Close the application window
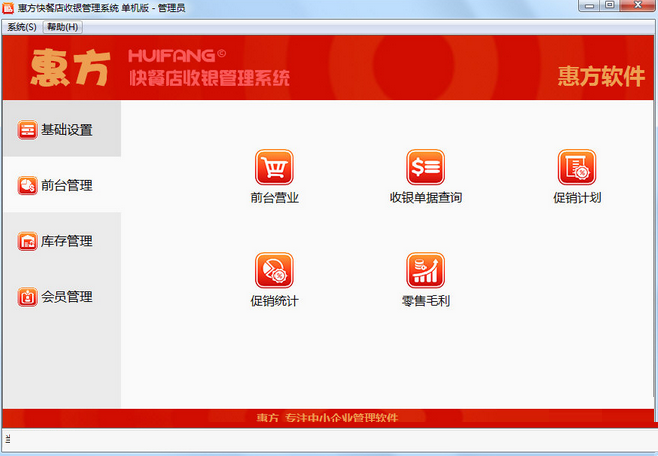 (x=637, y=6)
